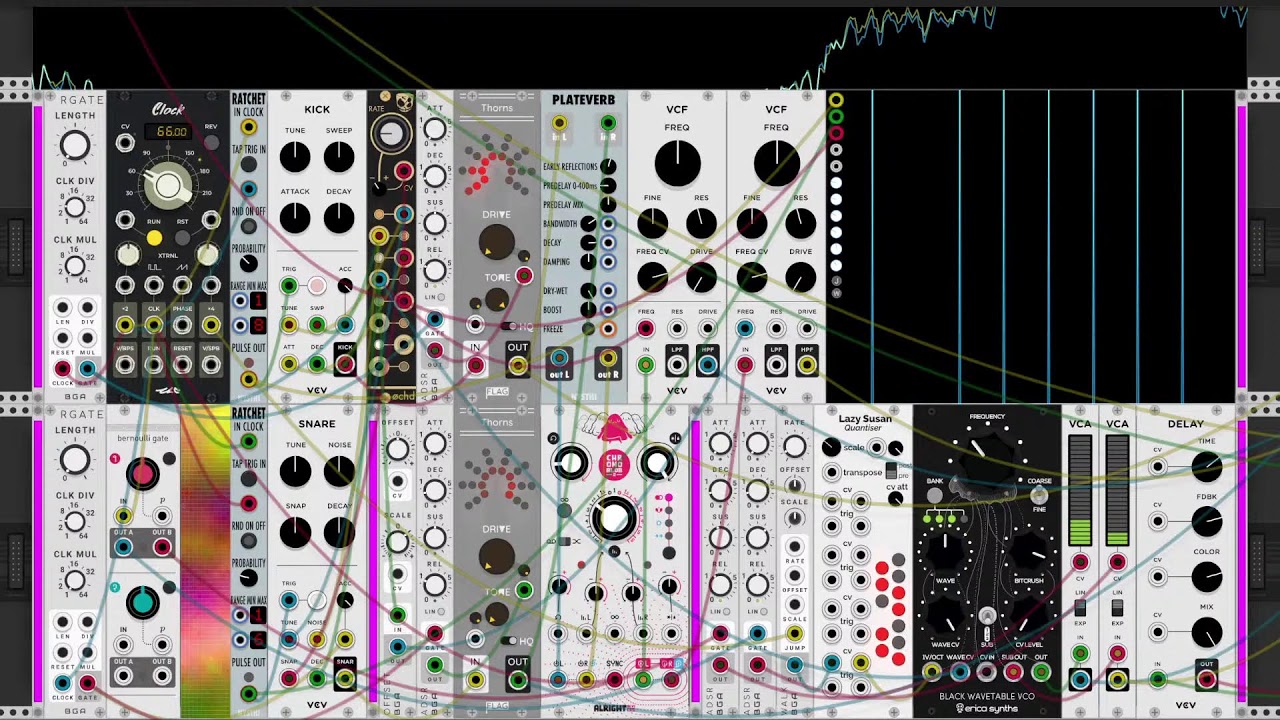Click Plateverb in R input jack

pyautogui.click(x=607, y=123)
